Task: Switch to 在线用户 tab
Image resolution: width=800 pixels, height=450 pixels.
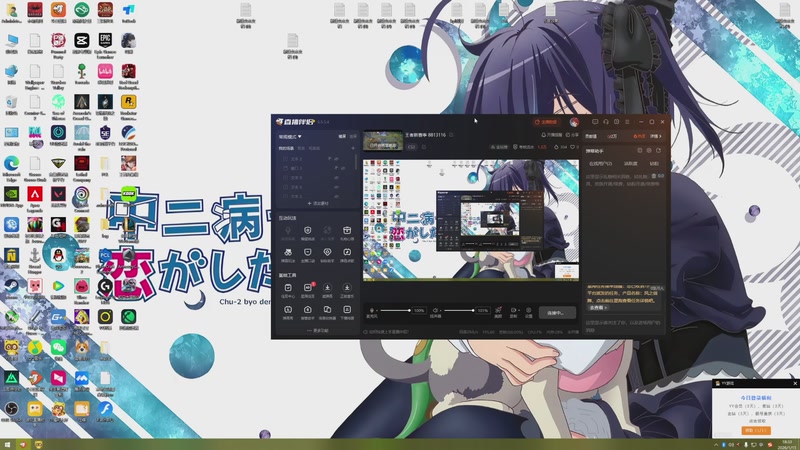Action: tap(601, 164)
